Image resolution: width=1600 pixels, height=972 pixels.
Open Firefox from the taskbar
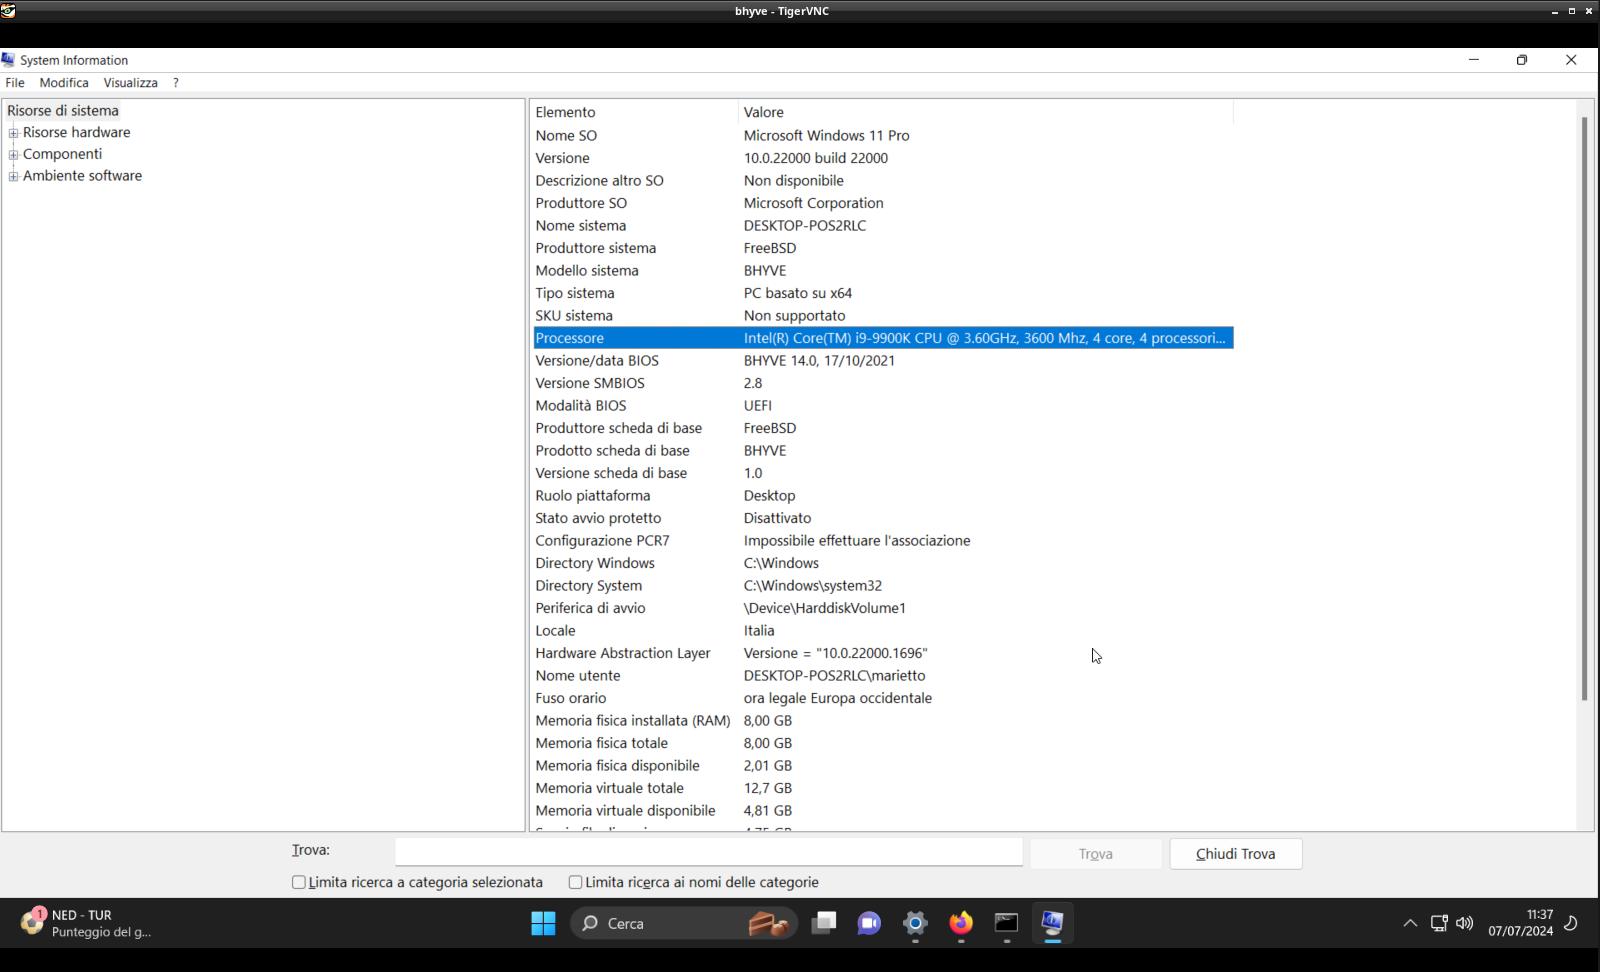click(x=961, y=923)
